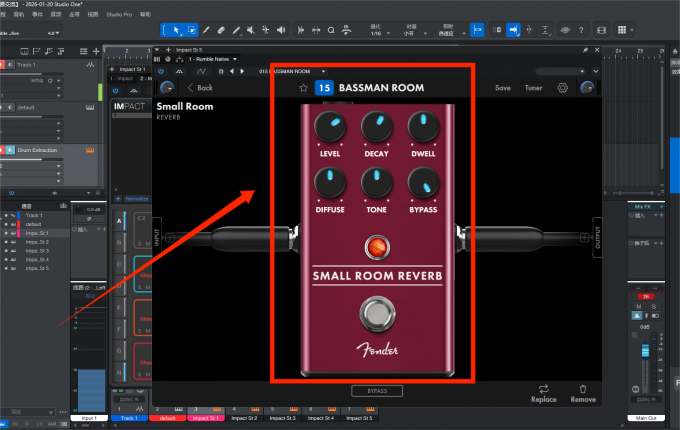The width and height of the screenshot is (680, 430).
Task: Select the Track 1 tab in the mixer
Action: [129, 418]
